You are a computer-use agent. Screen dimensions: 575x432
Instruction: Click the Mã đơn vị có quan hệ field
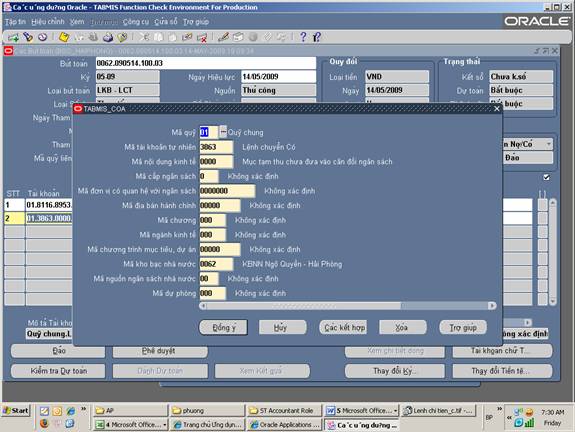coord(227,191)
